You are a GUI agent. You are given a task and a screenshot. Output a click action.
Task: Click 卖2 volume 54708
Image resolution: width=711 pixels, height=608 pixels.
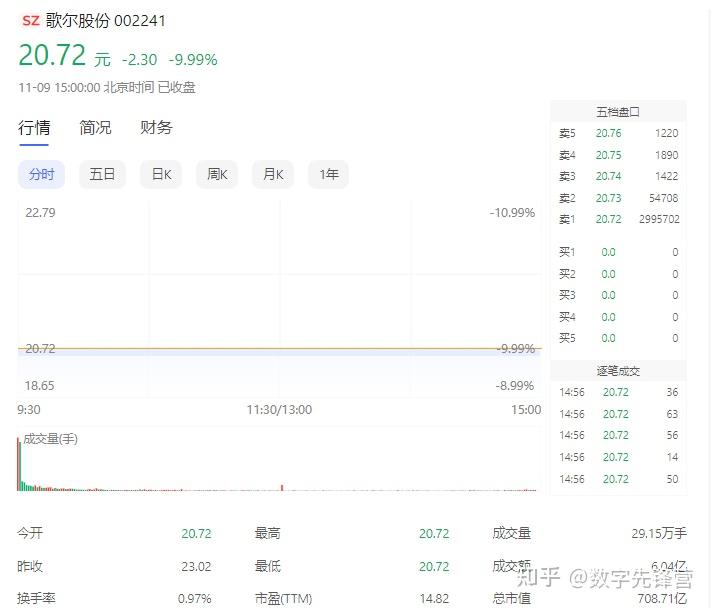[663, 198]
